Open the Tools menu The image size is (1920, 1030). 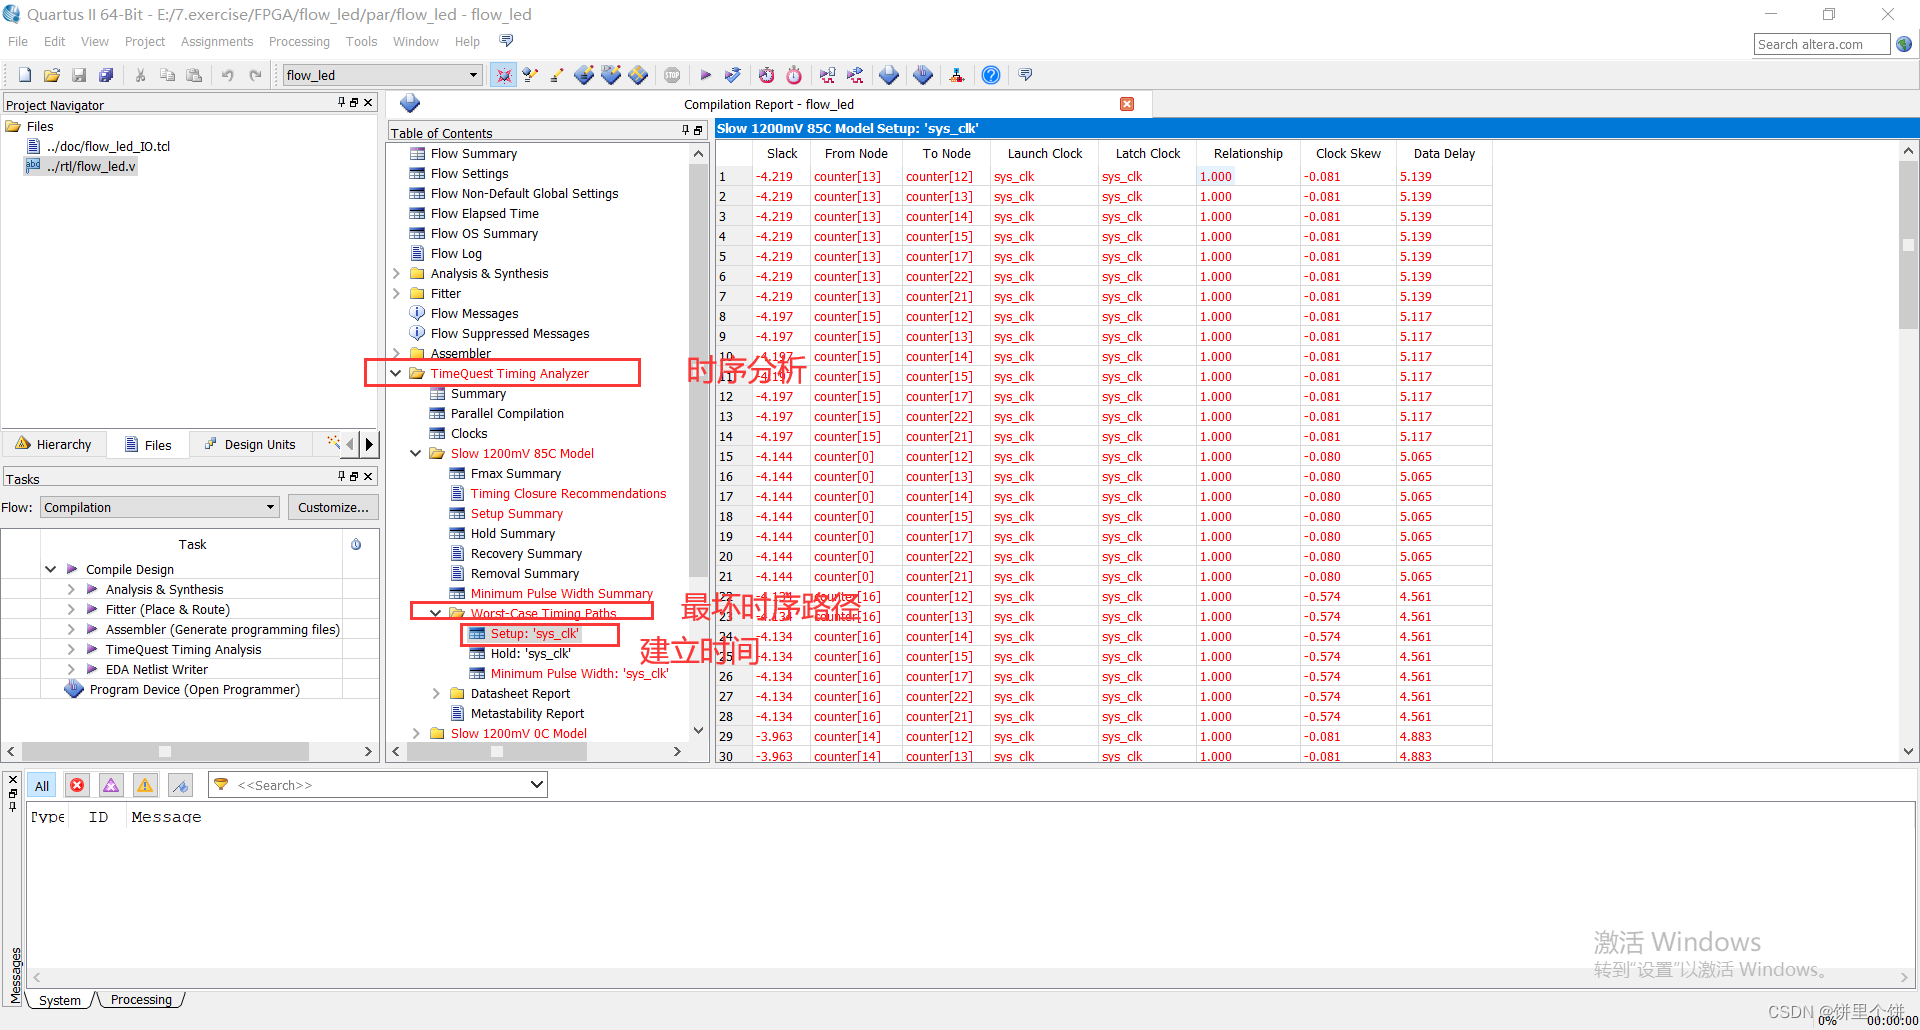[361, 41]
